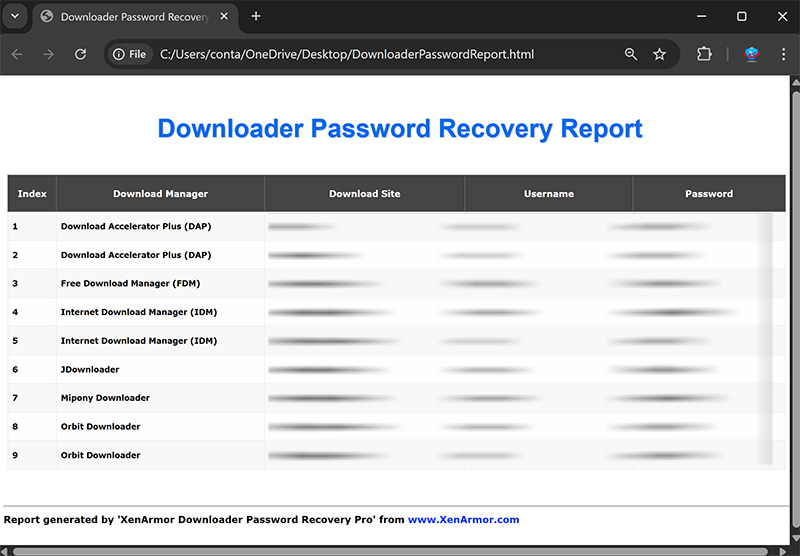Click the Downloader Password Recovery Report heading
The width and height of the screenshot is (800, 556).
point(399,129)
